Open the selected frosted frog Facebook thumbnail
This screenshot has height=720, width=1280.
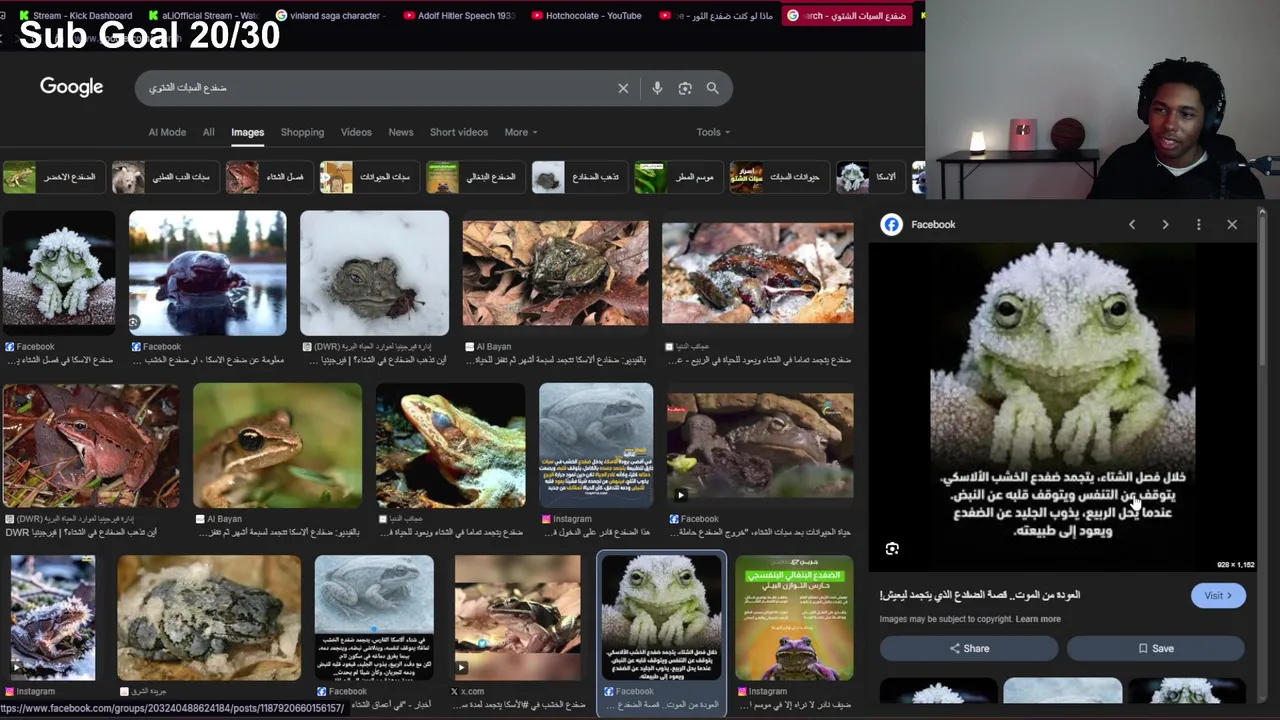click(661, 617)
